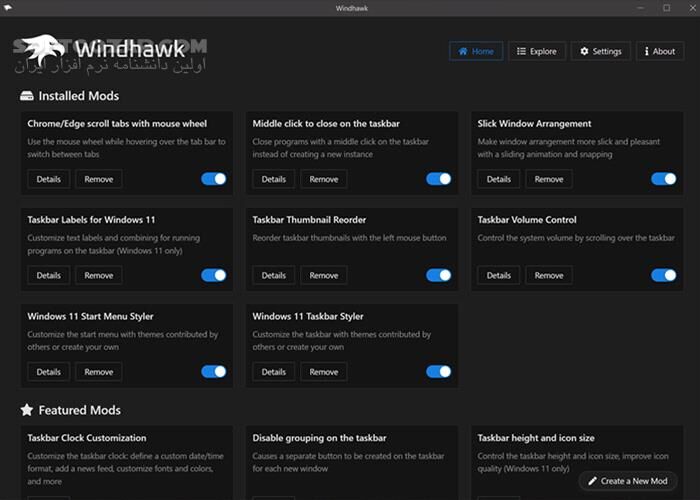Open Details for Windows 11 Start Menu Styler
The image size is (700, 500).
(49, 372)
